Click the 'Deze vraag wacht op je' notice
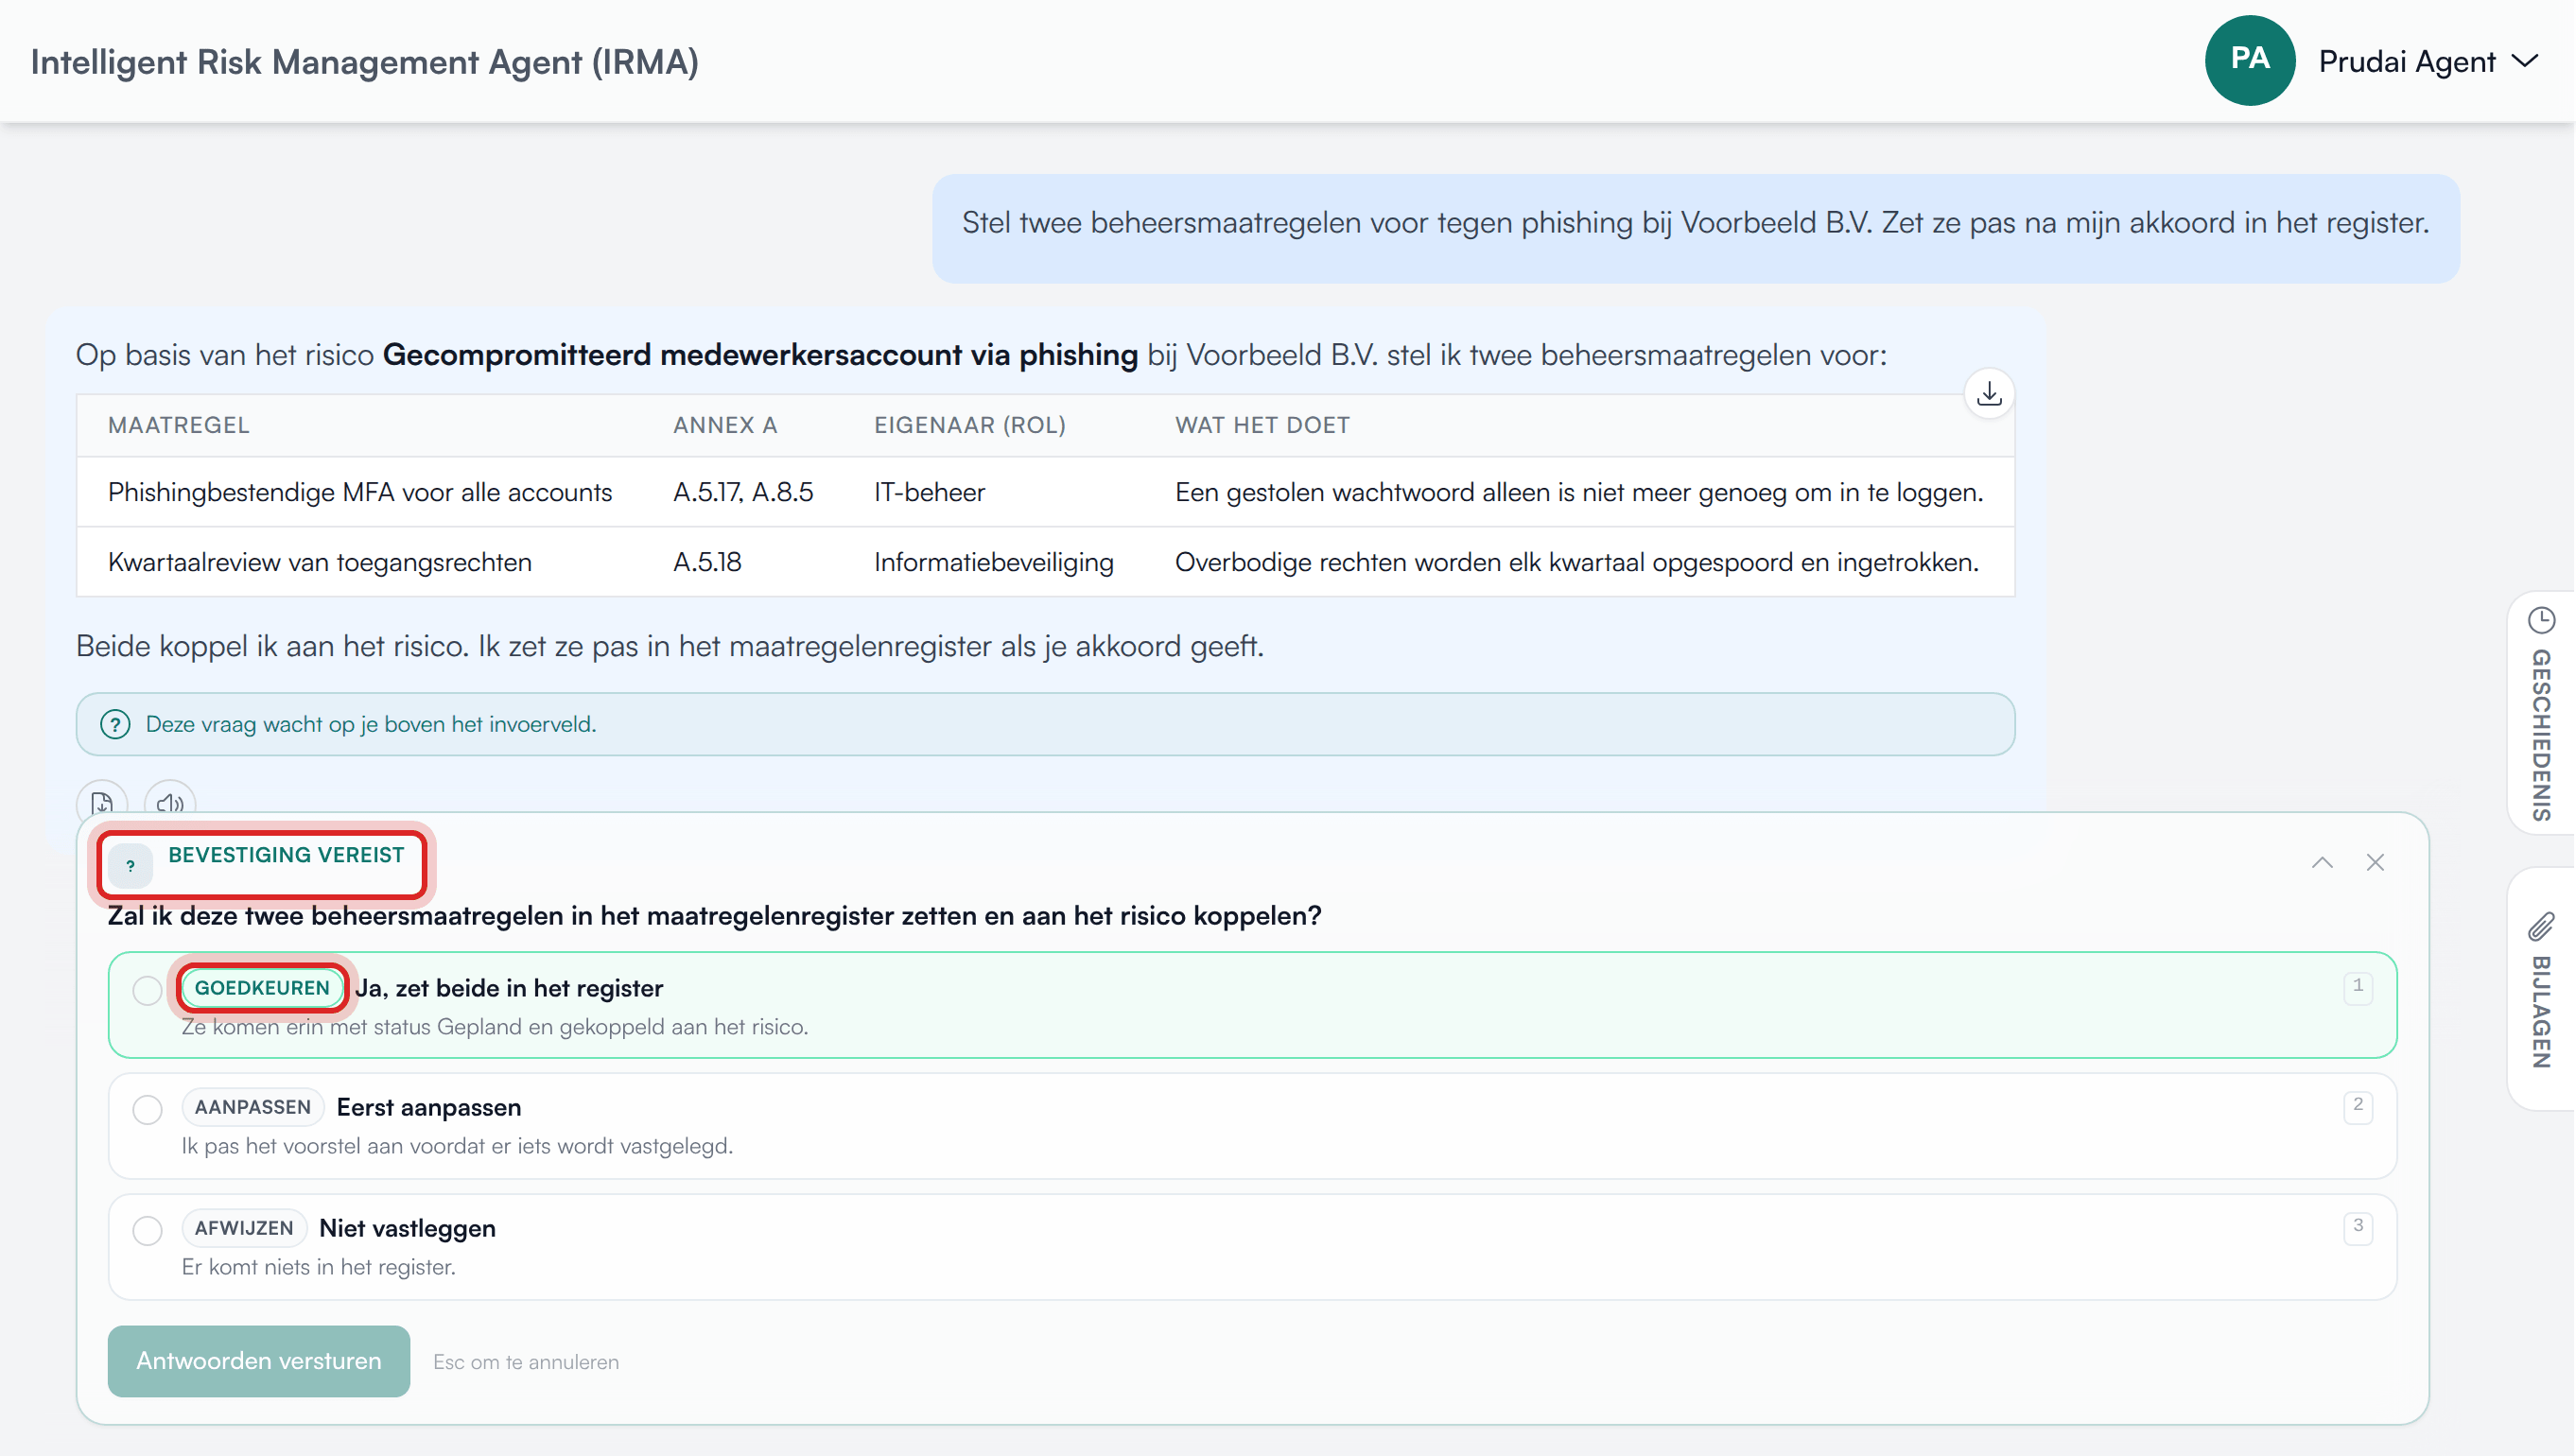The width and height of the screenshot is (2576, 1456). [1045, 724]
